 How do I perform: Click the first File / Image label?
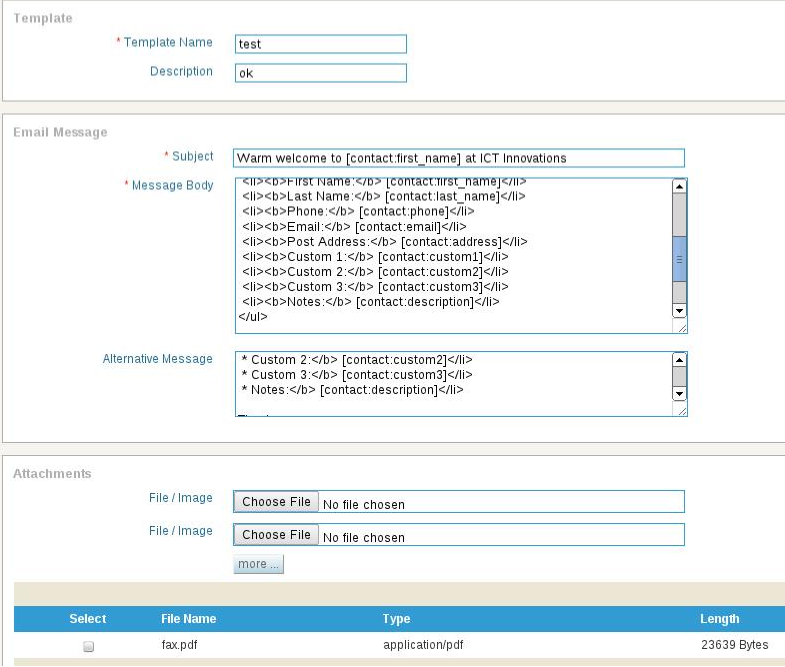coord(180,497)
